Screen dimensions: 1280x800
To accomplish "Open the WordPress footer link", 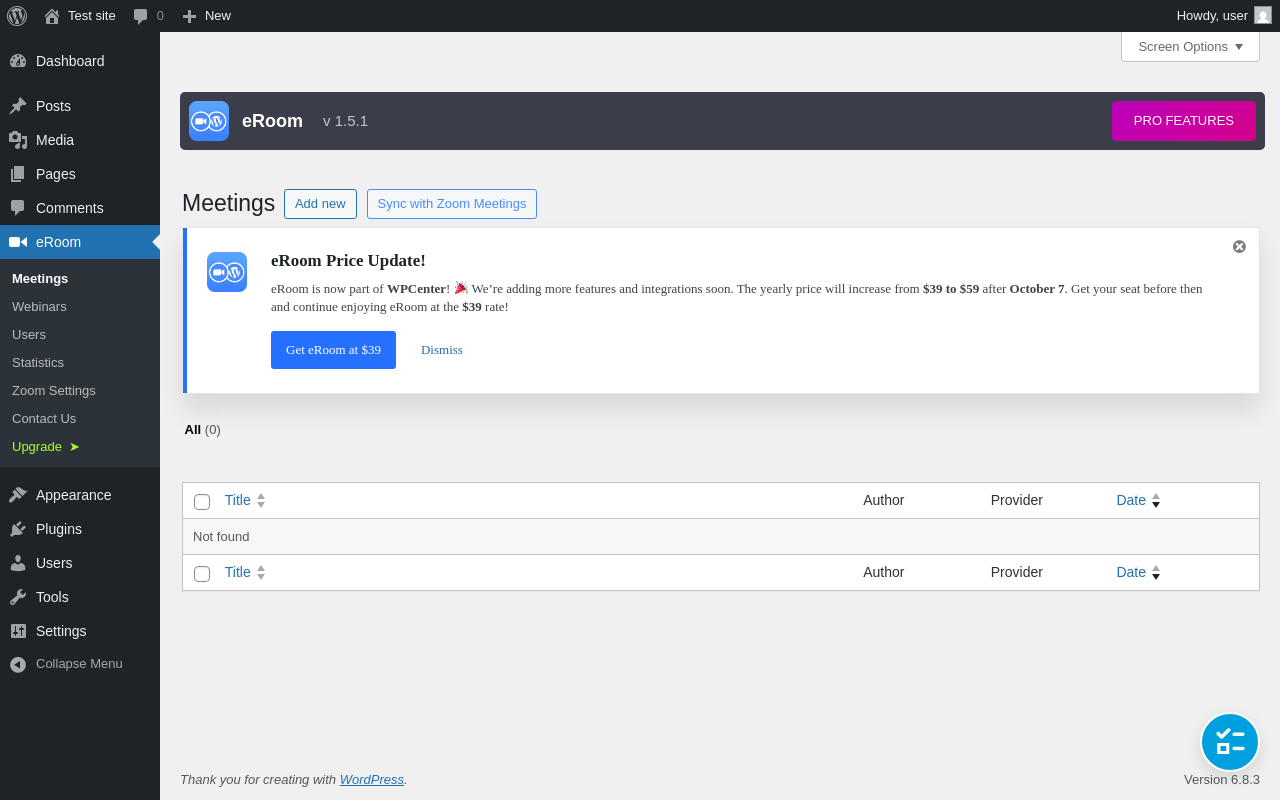I will [372, 779].
